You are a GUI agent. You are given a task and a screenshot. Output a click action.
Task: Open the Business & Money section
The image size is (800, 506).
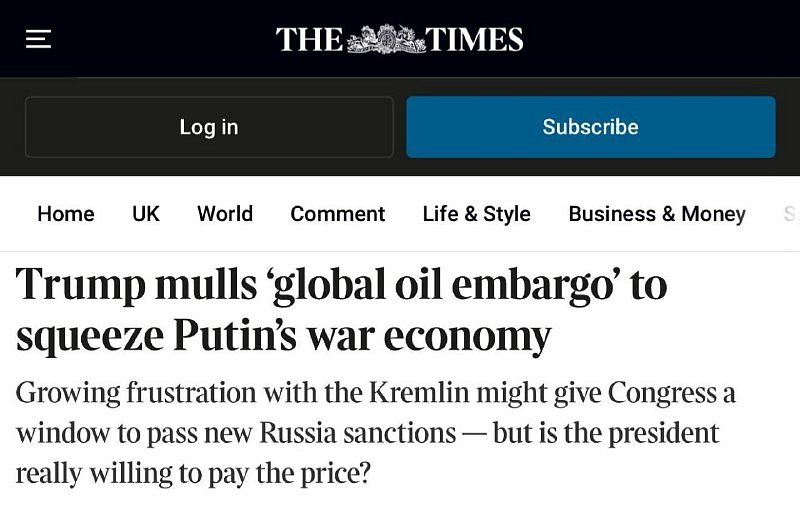click(657, 214)
